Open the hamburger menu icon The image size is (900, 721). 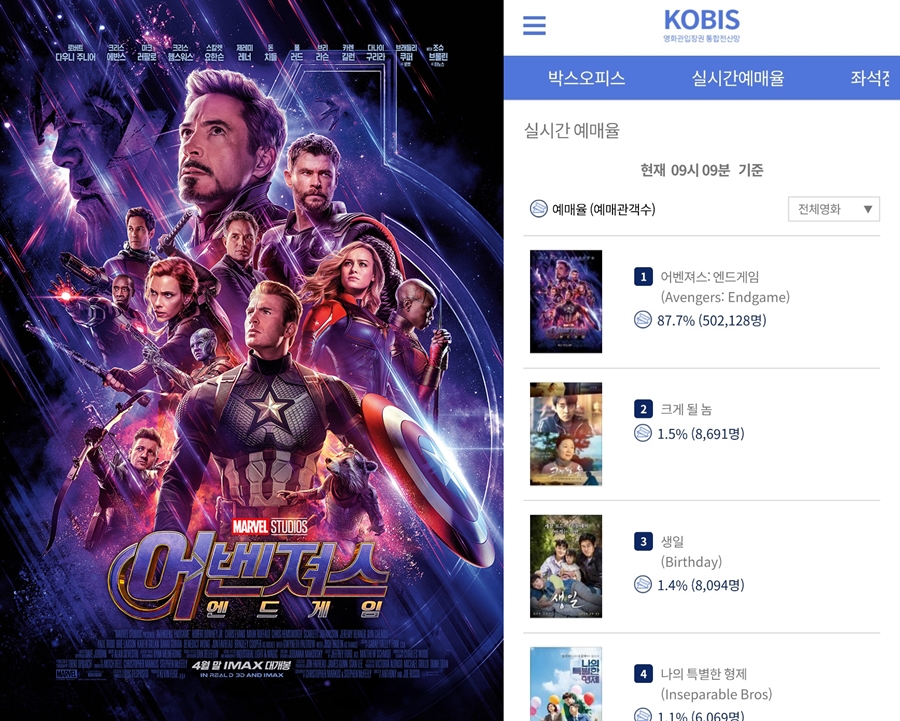534,25
